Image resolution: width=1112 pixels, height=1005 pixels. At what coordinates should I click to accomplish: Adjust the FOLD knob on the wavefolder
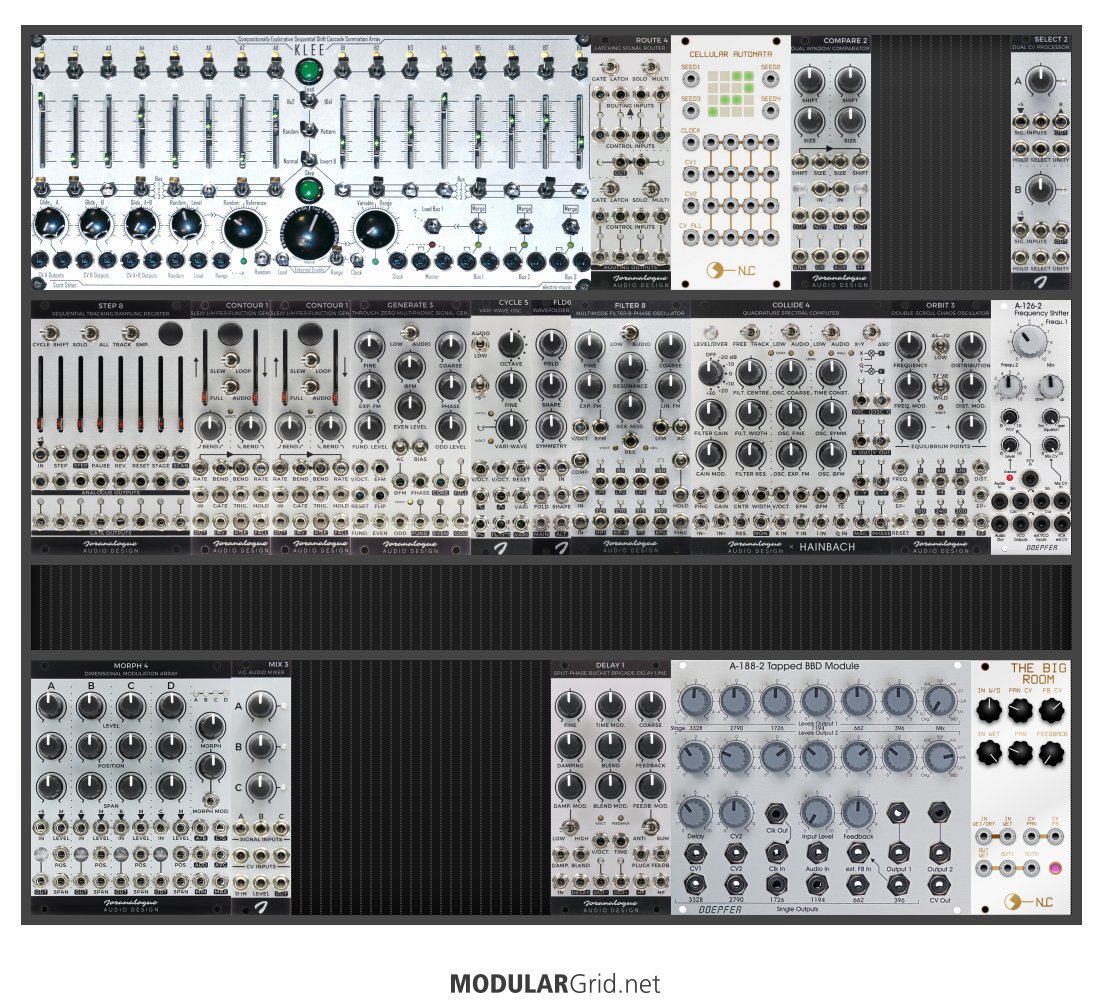pyautogui.click(x=550, y=345)
